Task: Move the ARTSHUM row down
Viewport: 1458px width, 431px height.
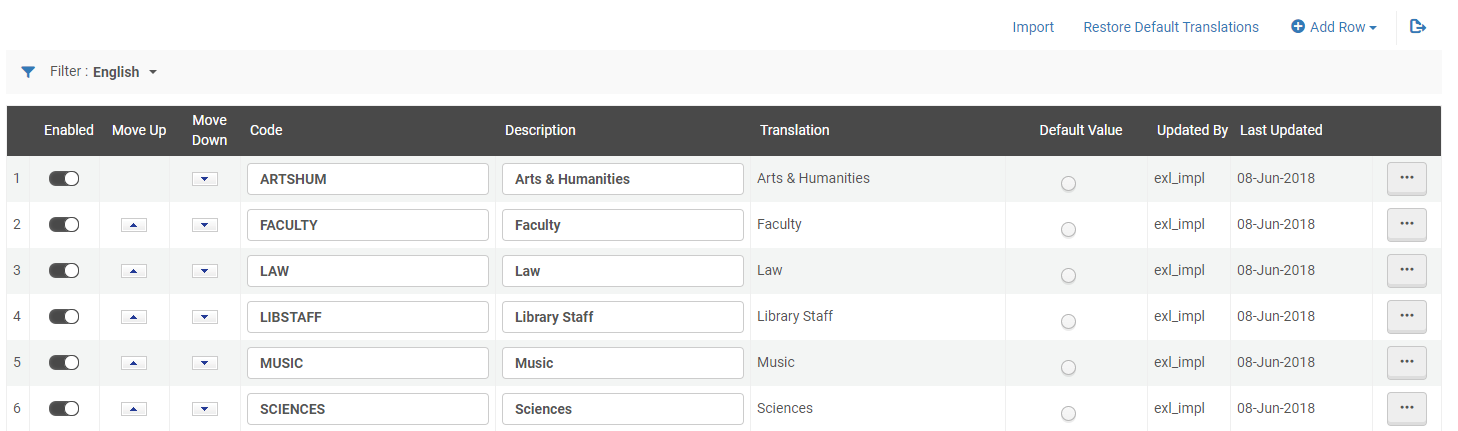Action: (205, 179)
